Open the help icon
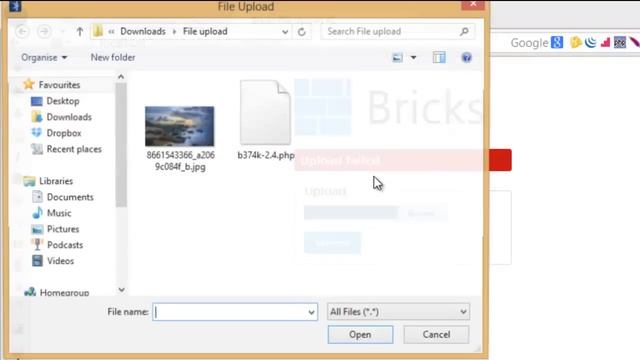The image size is (640, 360). pyautogui.click(x=467, y=58)
